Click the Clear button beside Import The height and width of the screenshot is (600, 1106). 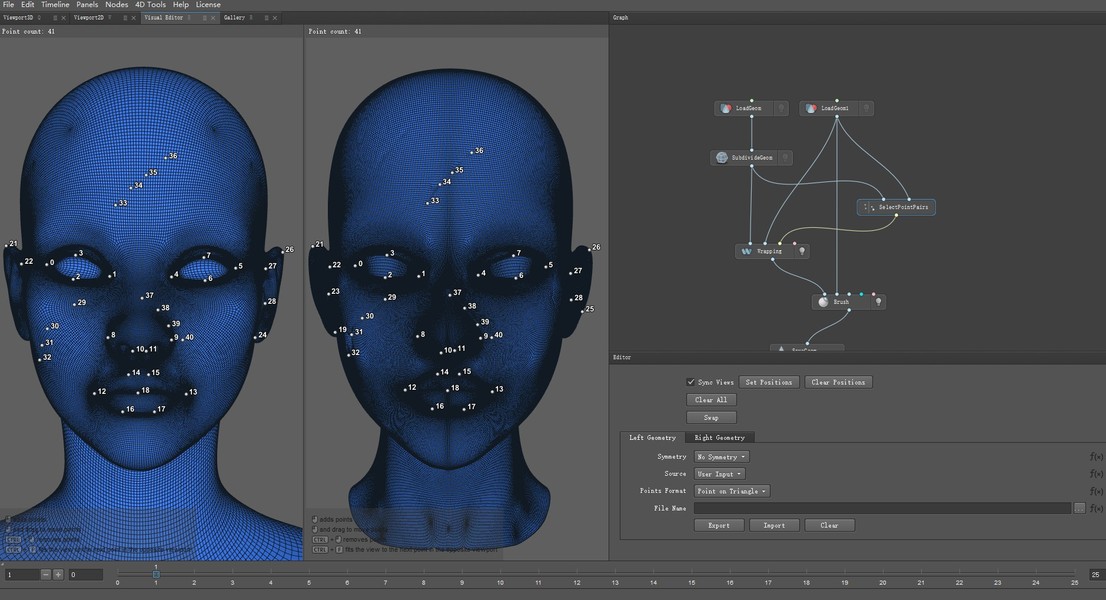coord(830,525)
